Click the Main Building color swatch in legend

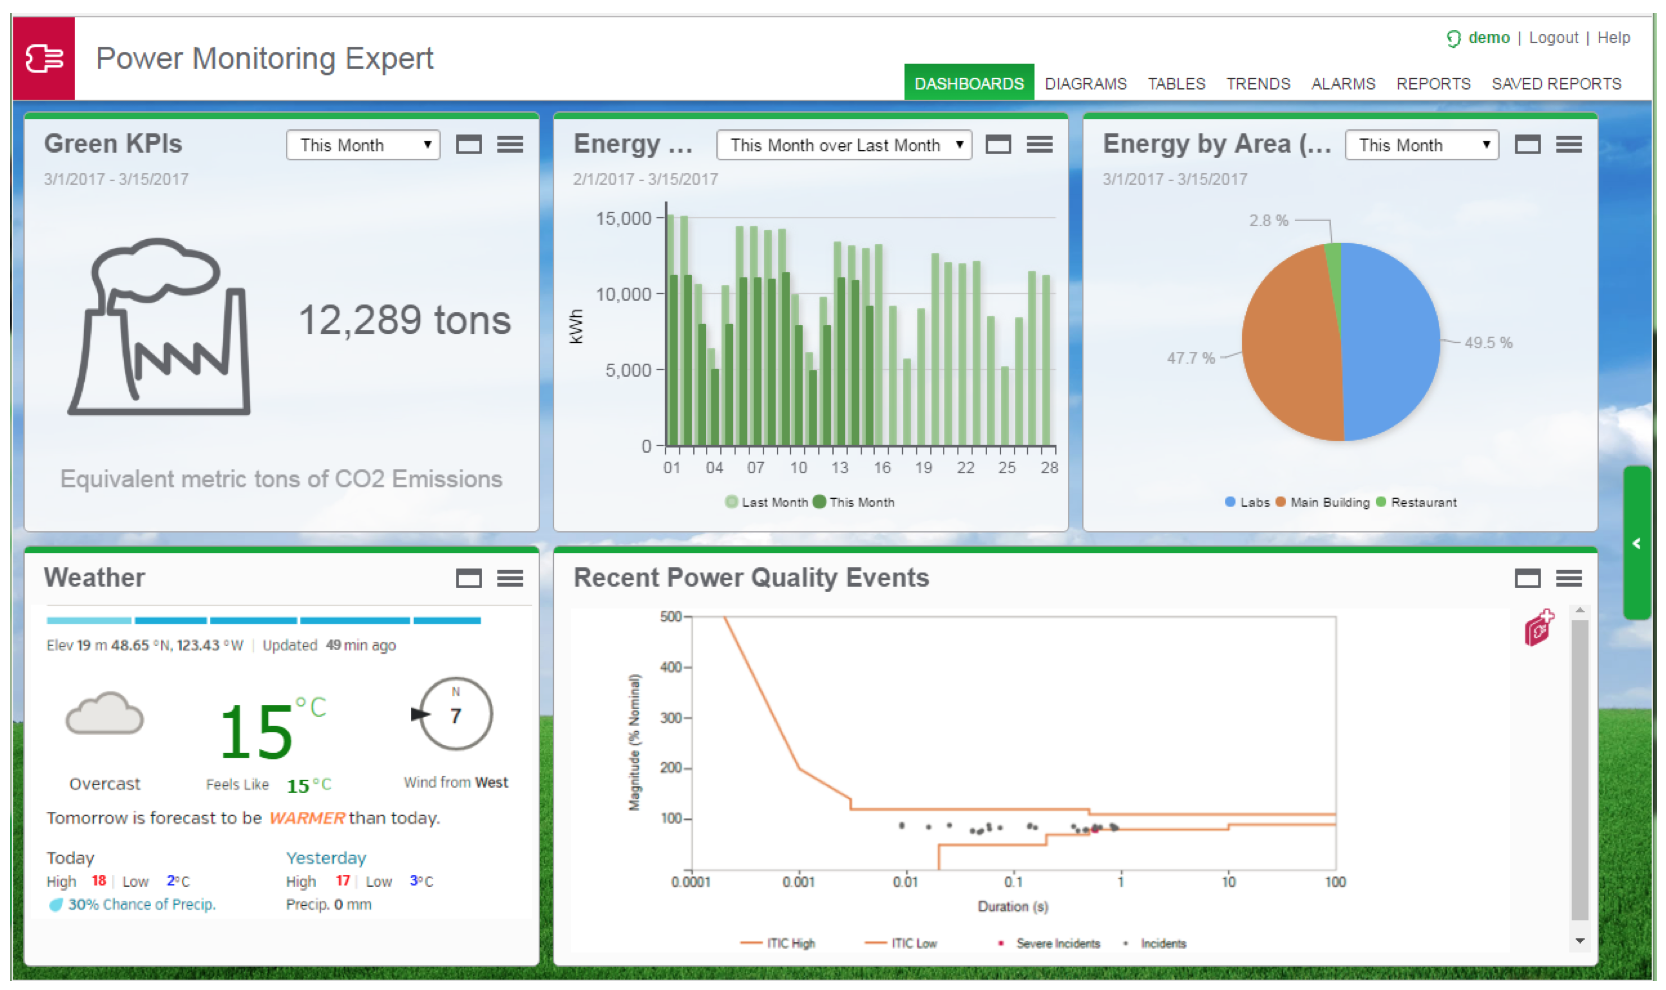1280,502
